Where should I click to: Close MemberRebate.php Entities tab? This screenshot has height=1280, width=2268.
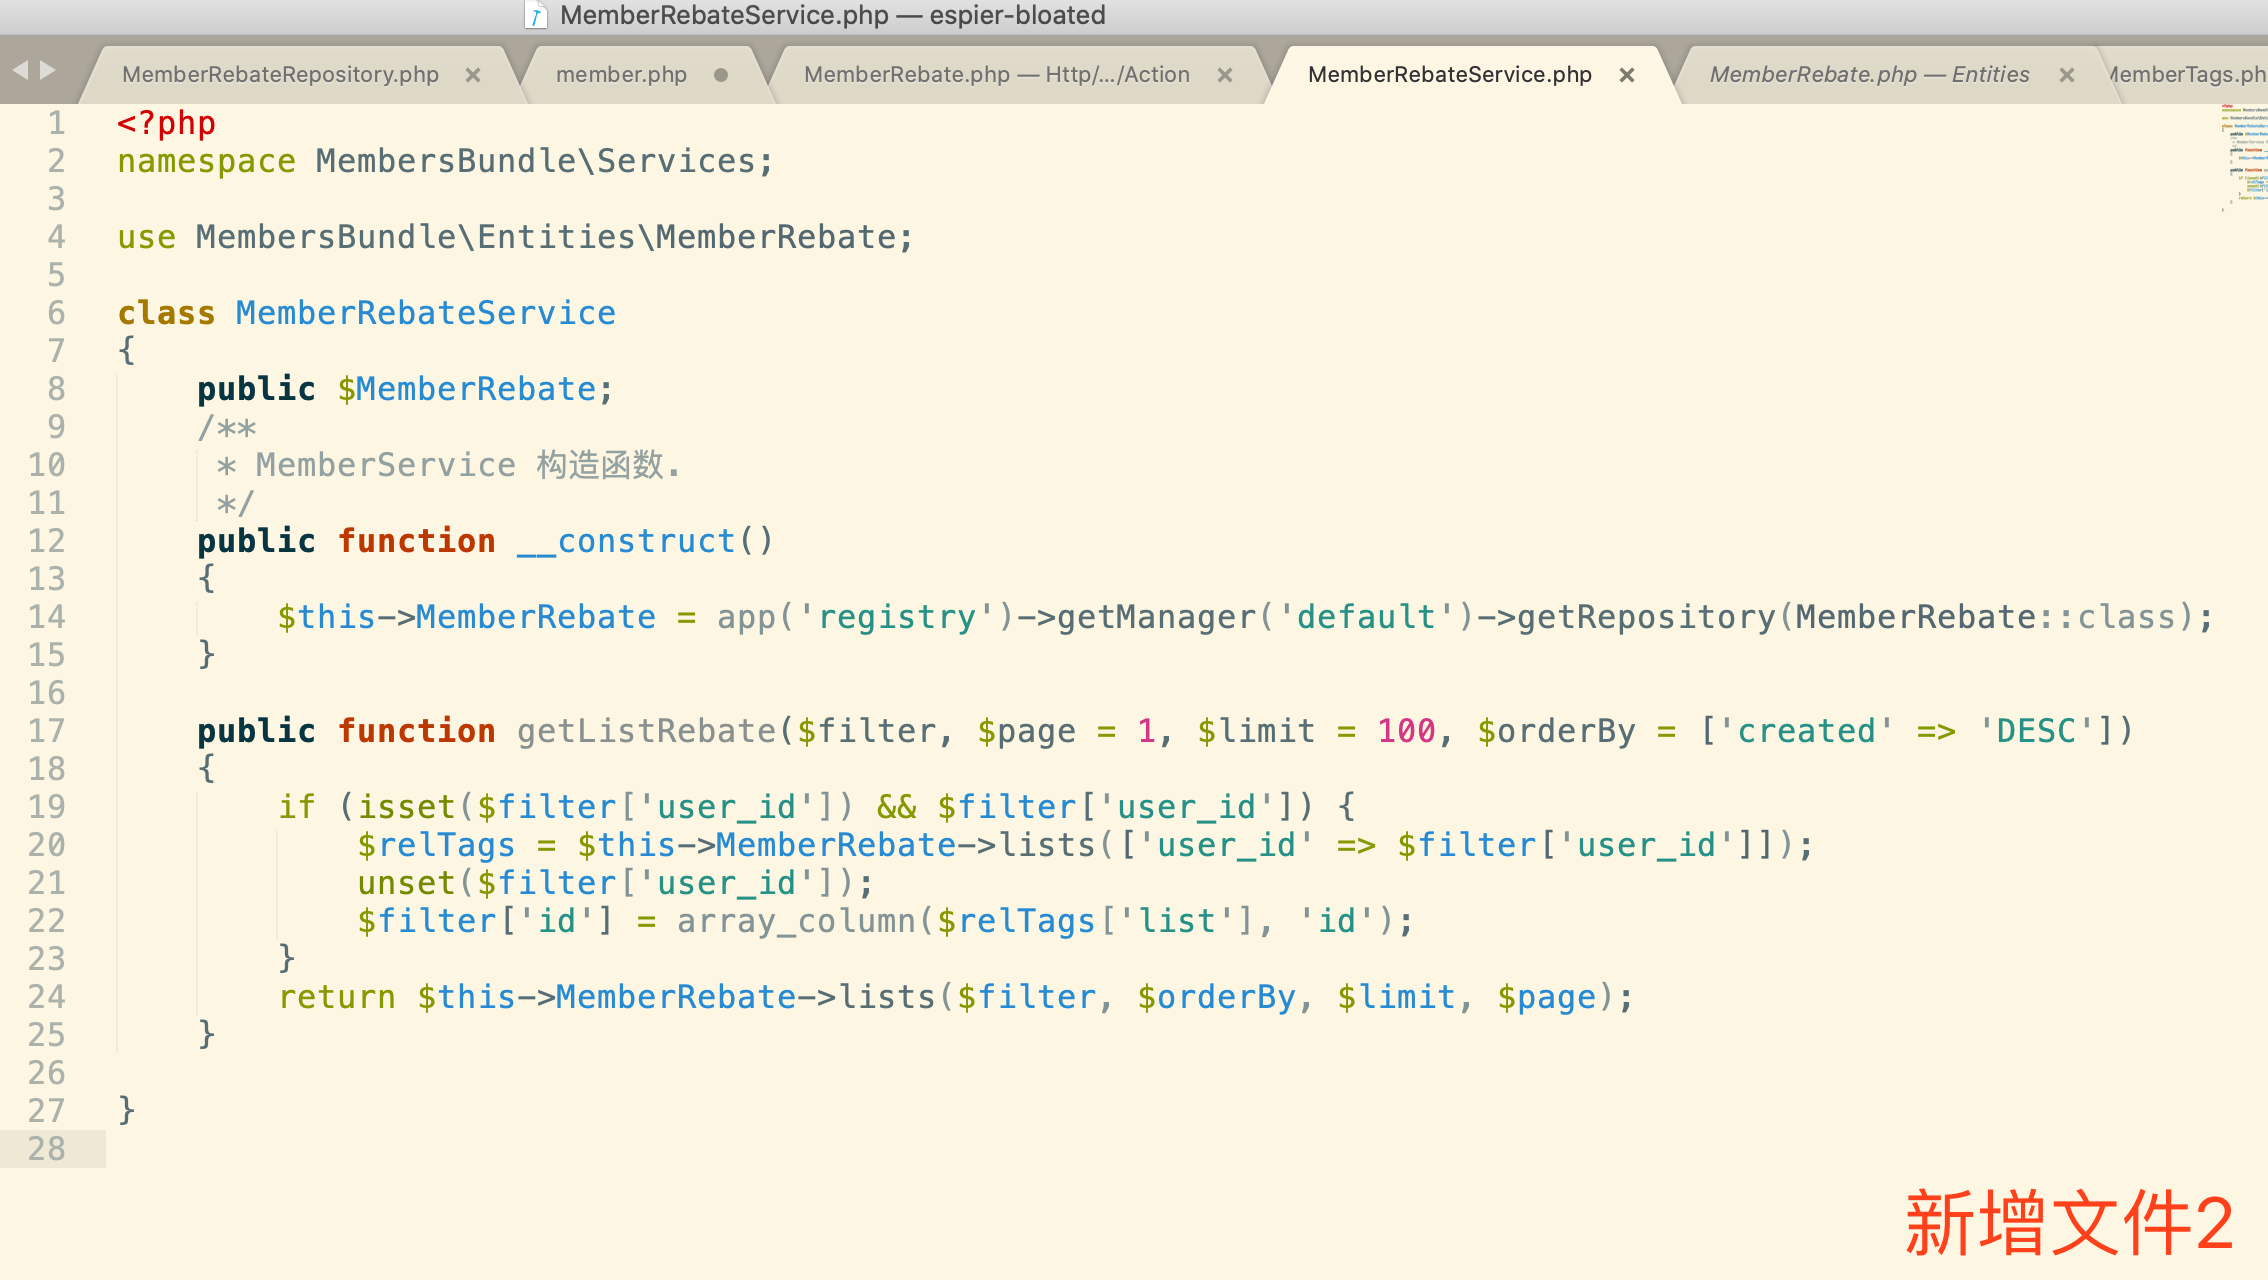[x=2067, y=75]
